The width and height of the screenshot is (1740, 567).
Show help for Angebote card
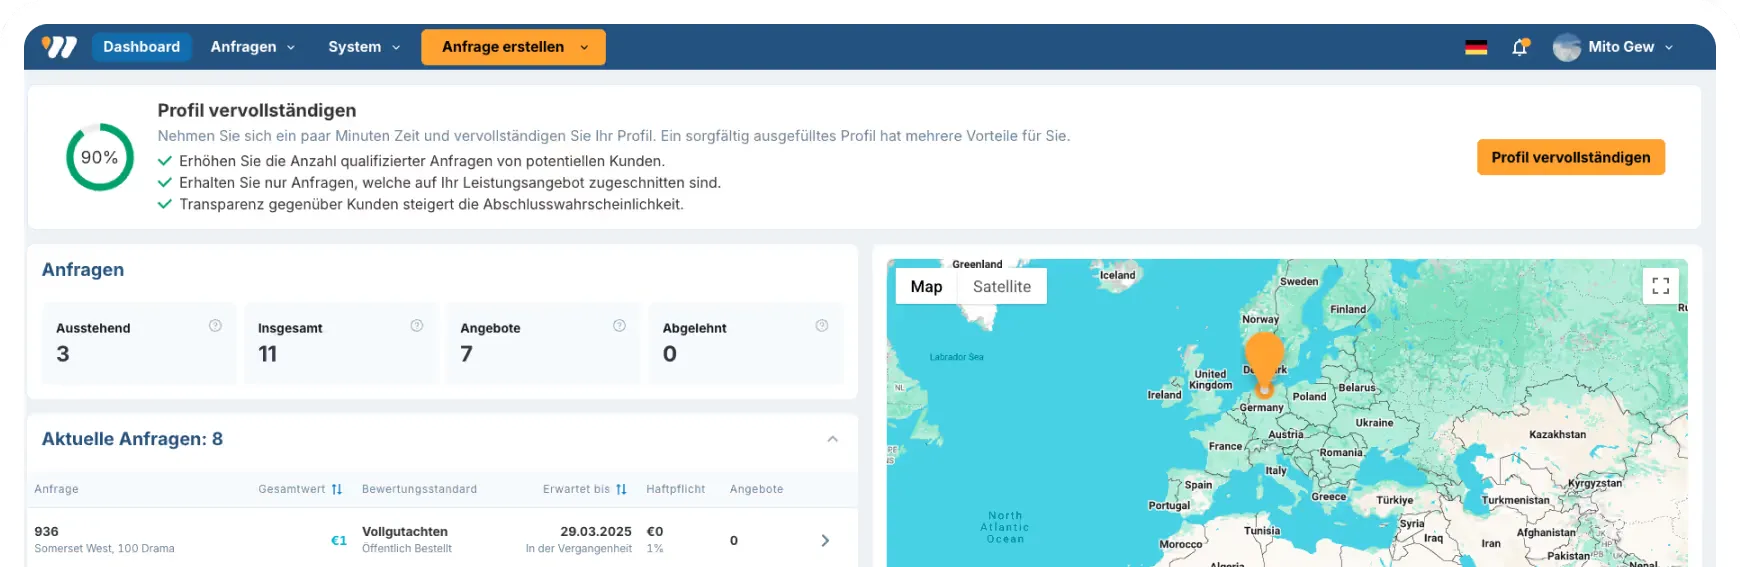click(619, 326)
